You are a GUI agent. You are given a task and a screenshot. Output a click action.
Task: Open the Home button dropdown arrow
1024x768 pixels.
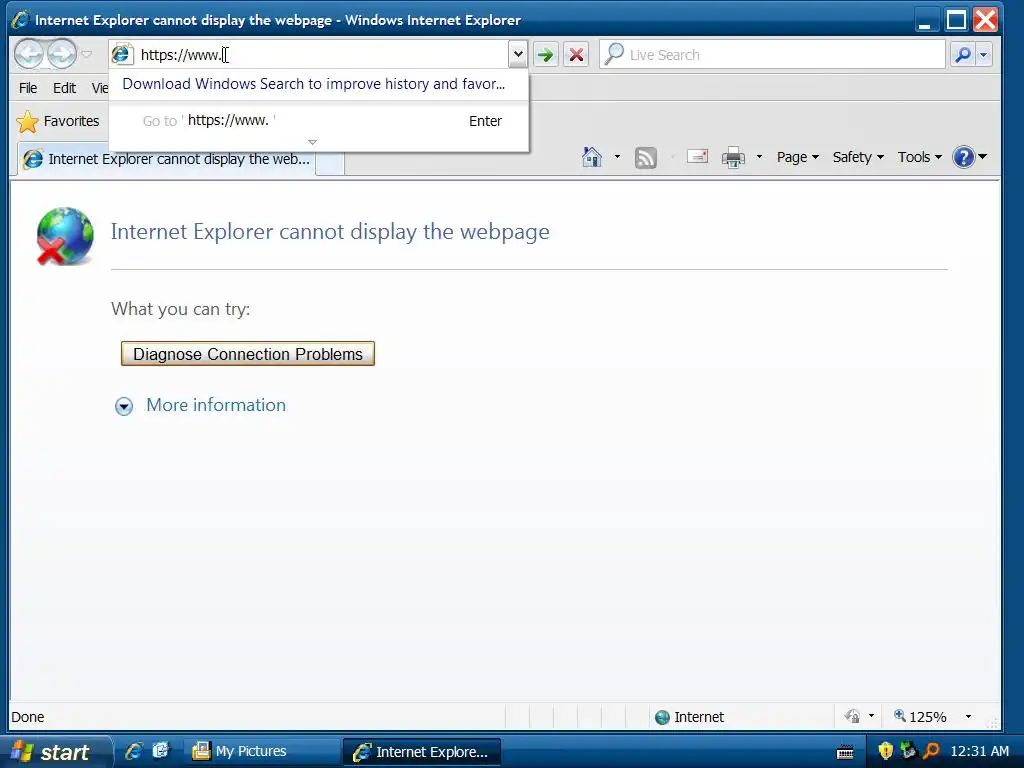click(x=616, y=157)
